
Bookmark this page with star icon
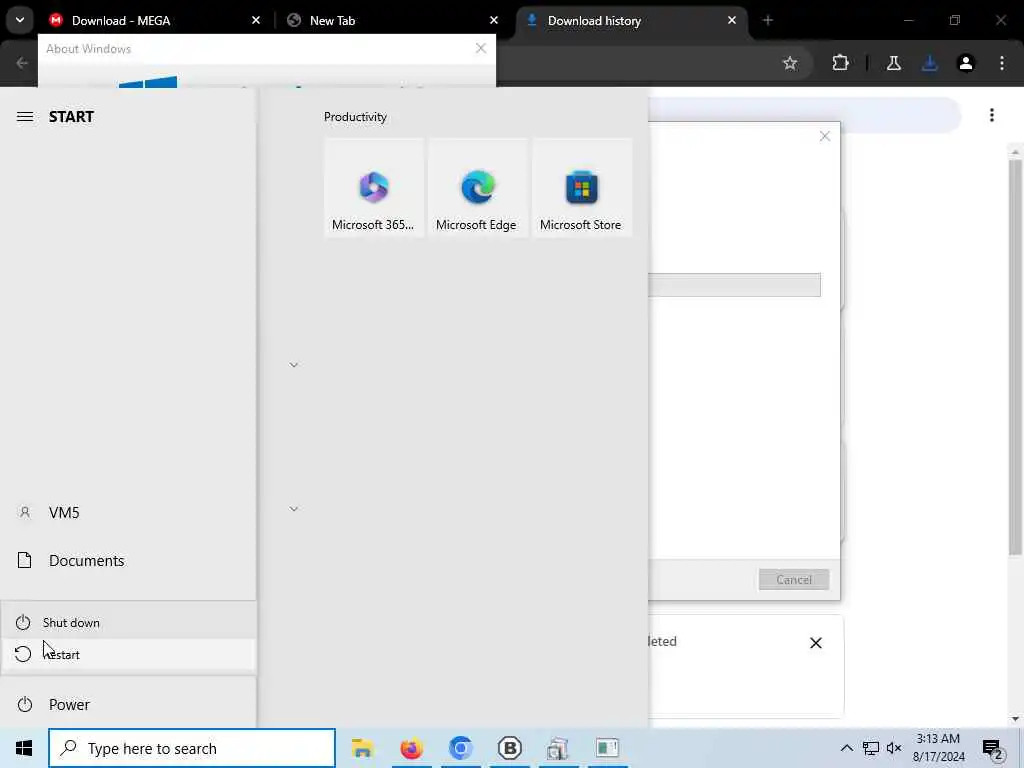[790, 63]
